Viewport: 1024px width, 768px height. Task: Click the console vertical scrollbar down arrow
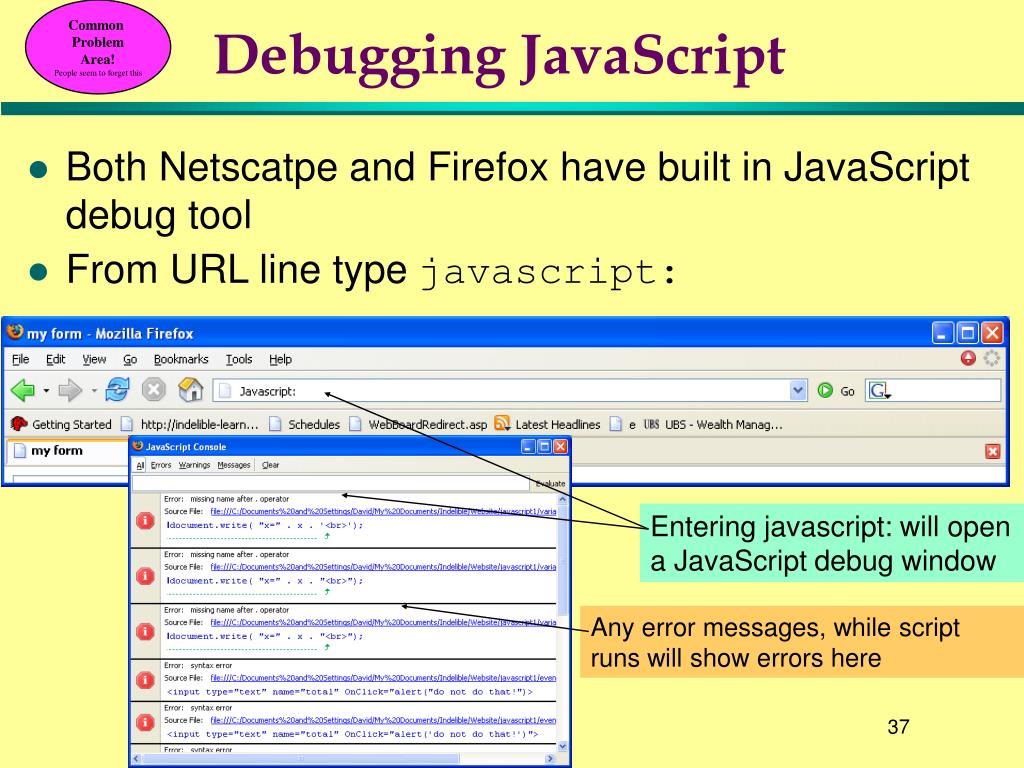(562, 746)
